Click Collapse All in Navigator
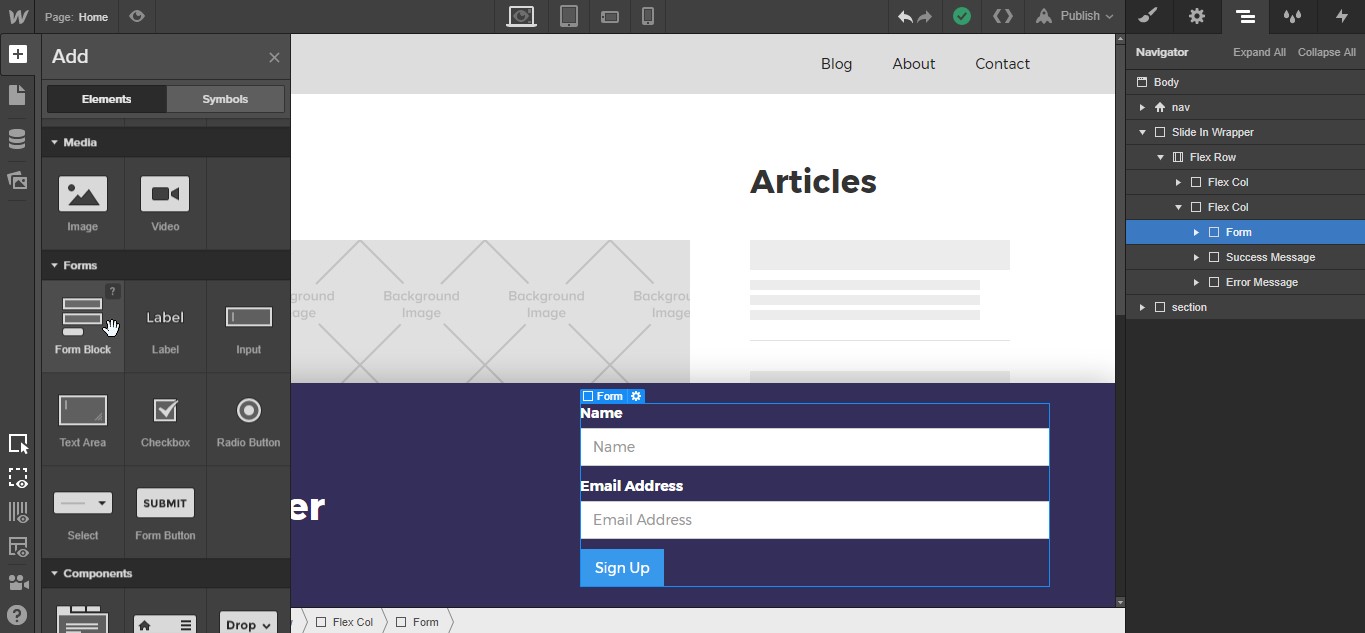The image size is (1365, 633). (x=1327, y=52)
